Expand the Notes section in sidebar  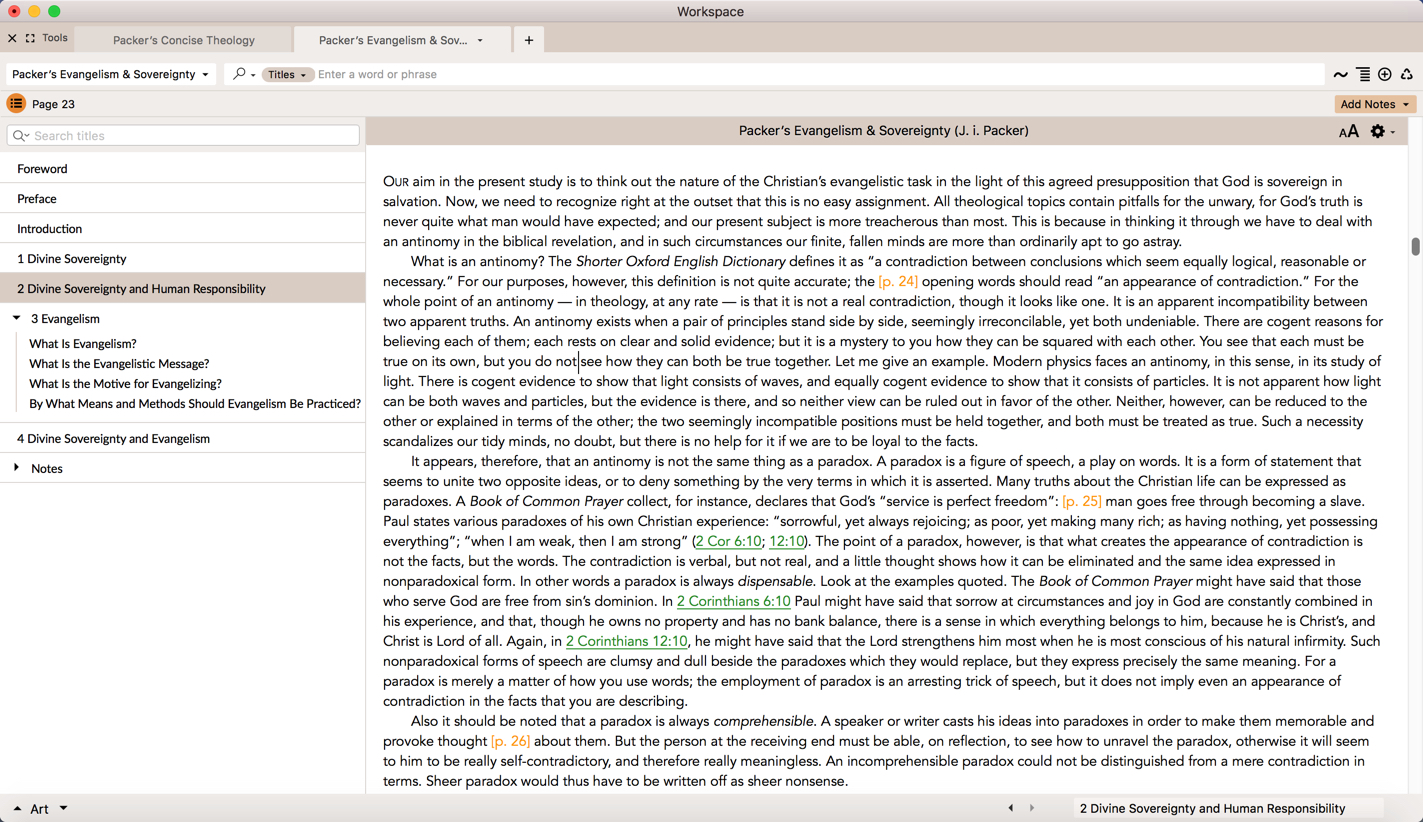(17, 468)
